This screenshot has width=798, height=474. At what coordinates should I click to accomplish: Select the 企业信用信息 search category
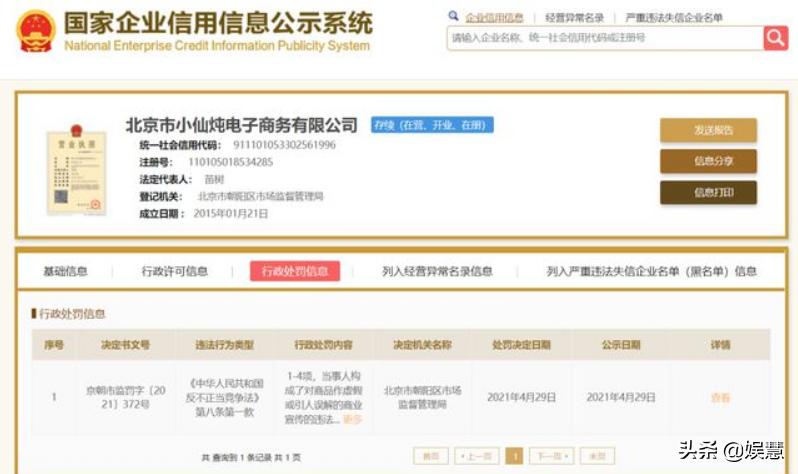click(494, 18)
